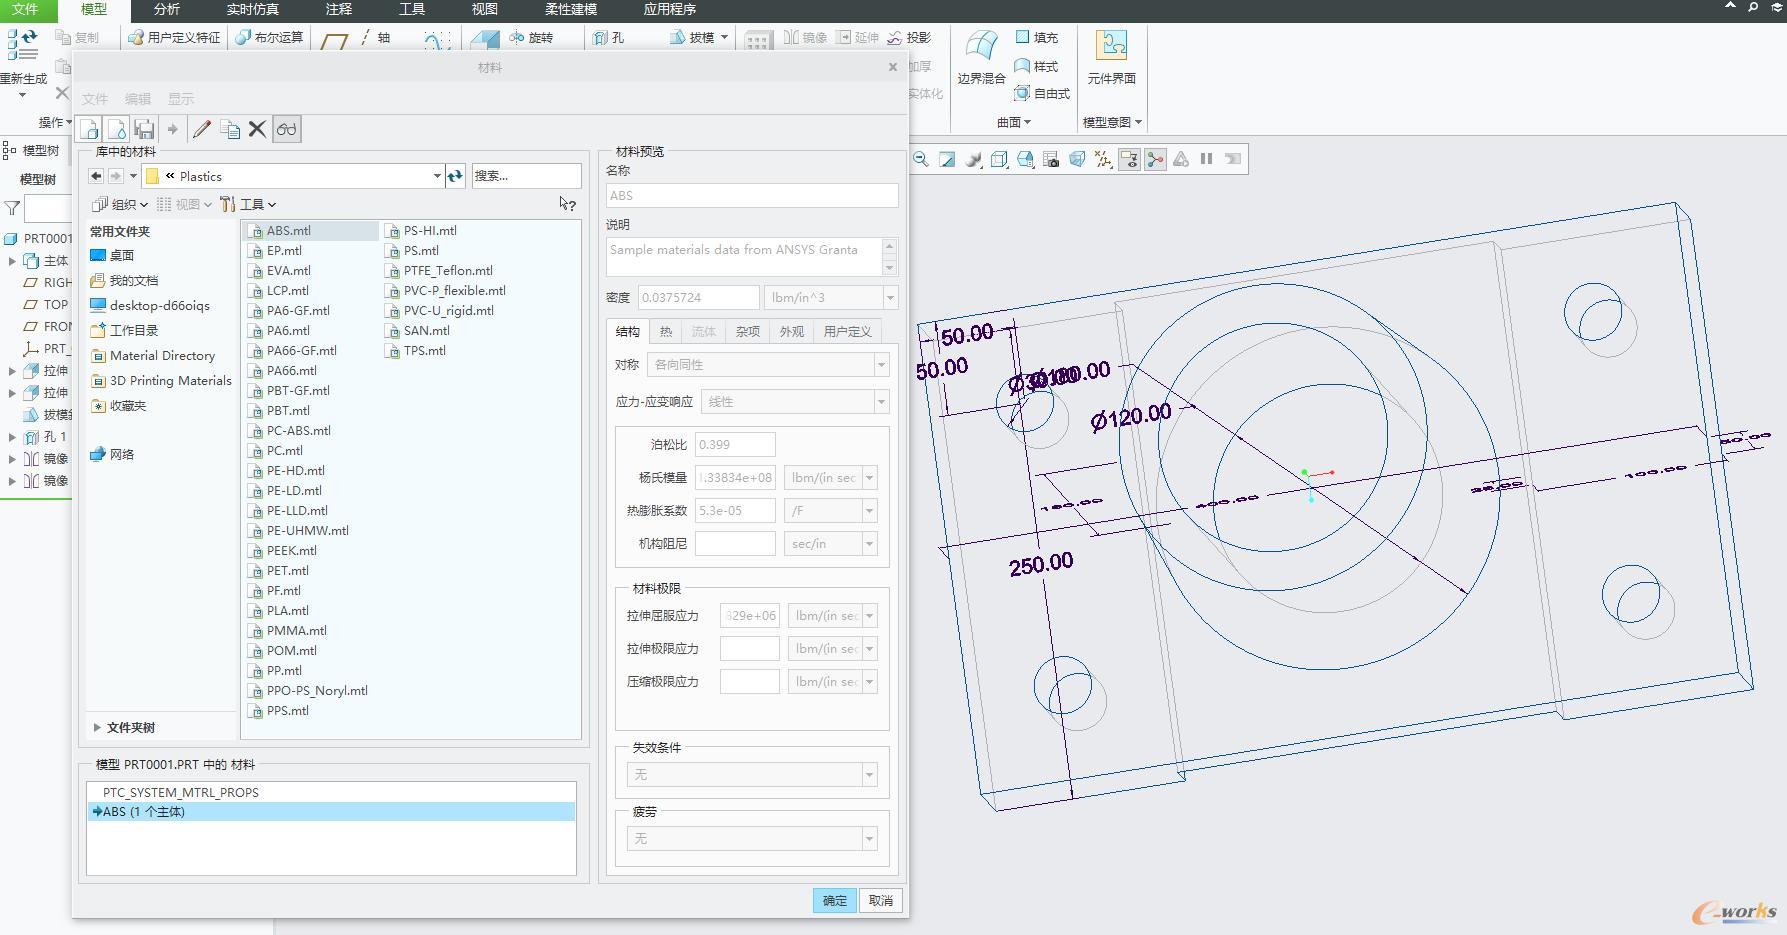Open the density unit lbm/in^3 dropdown
Screen dimensions: 1787x935
[890, 298]
